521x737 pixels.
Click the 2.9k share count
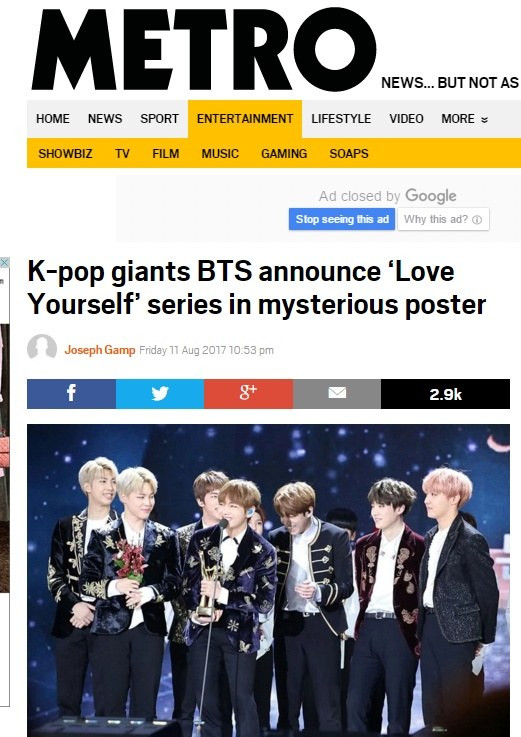[x=445, y=394]
